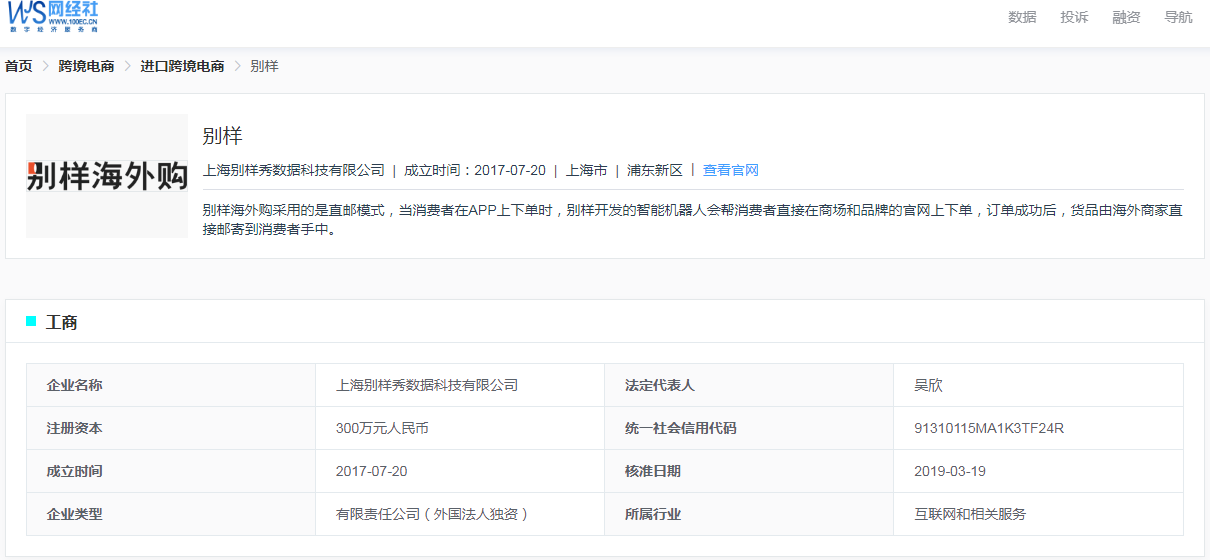Click the 法定代表人 label cell
The image size is (1210, 560).
click(x=749, y=385)
